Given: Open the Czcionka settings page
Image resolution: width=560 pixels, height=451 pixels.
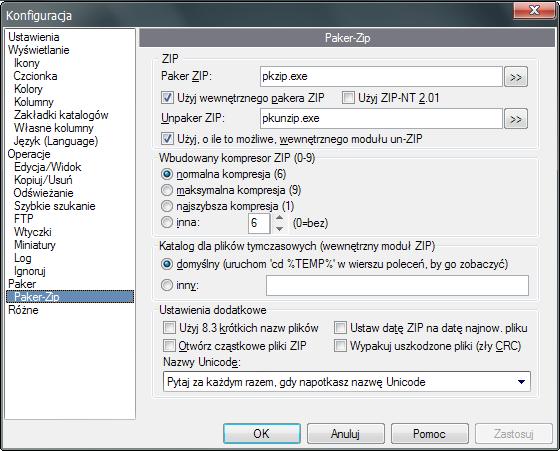Looking at the screenshot, I should pos(35,76).
